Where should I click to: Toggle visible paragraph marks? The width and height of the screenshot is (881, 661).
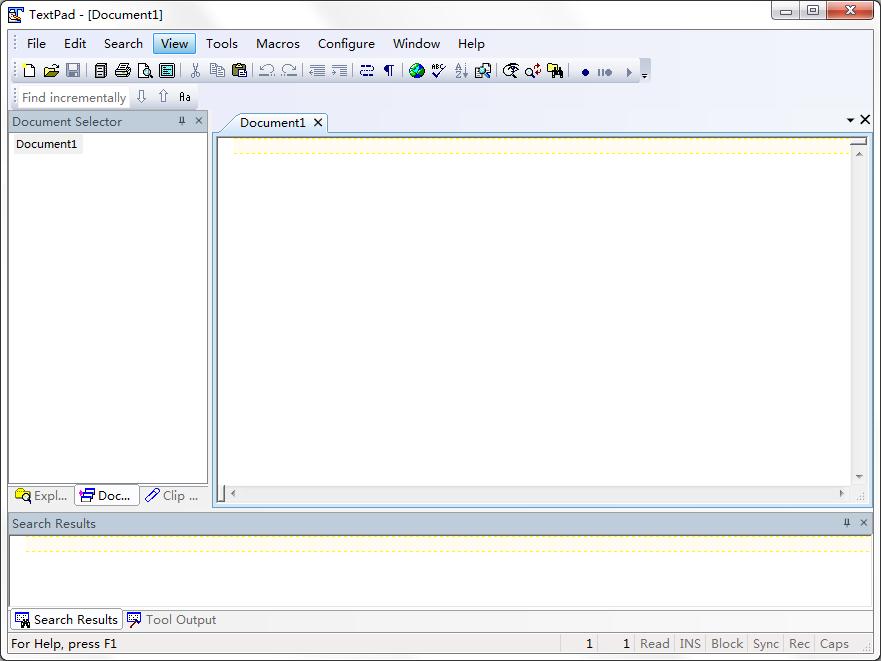click(x=388, y=70)
